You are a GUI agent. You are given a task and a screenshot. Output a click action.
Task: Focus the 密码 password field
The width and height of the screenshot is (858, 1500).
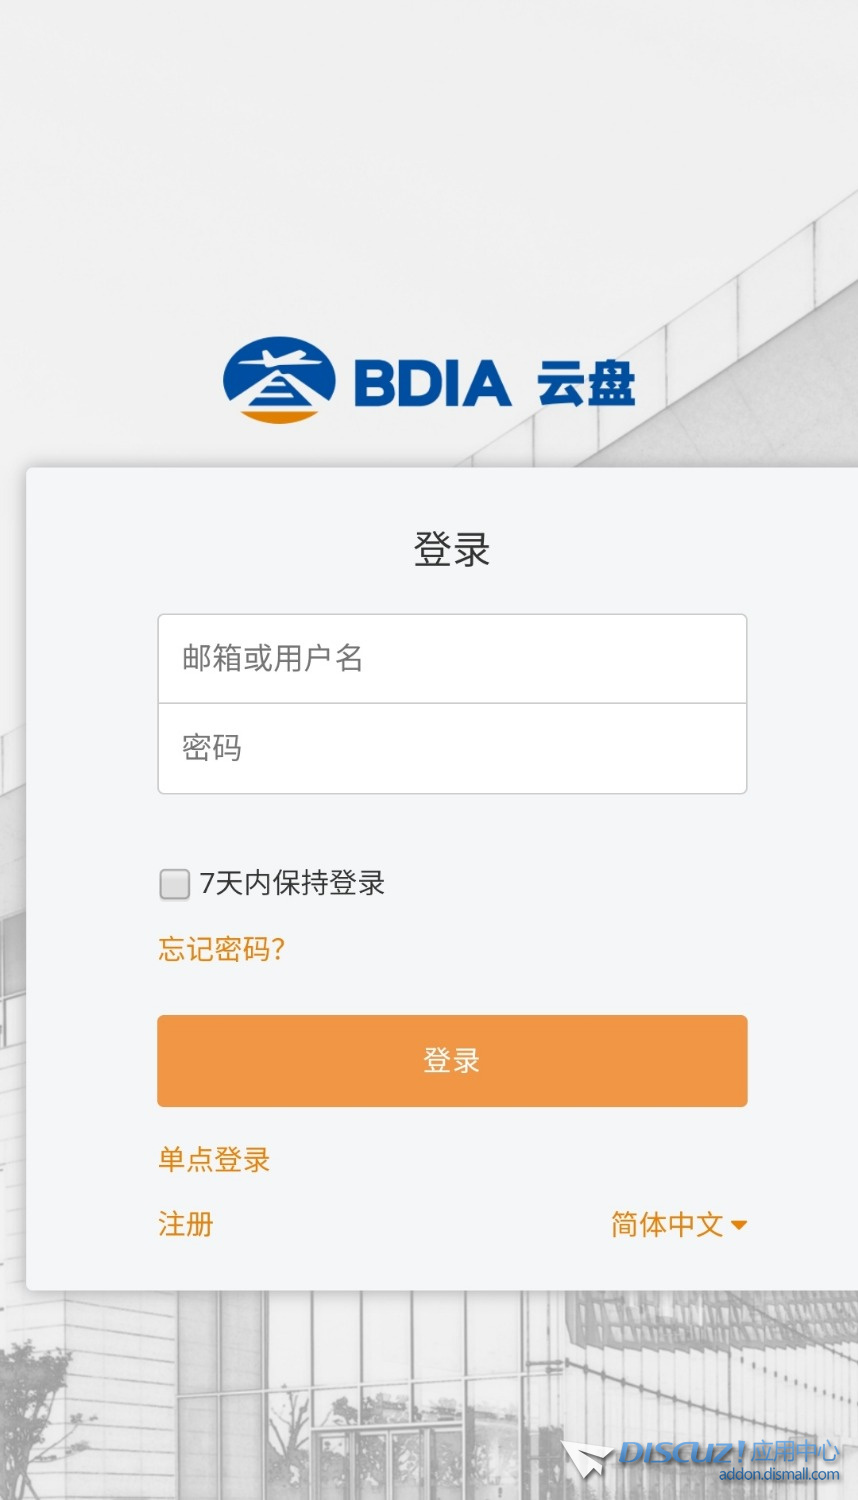pos(452,749)
